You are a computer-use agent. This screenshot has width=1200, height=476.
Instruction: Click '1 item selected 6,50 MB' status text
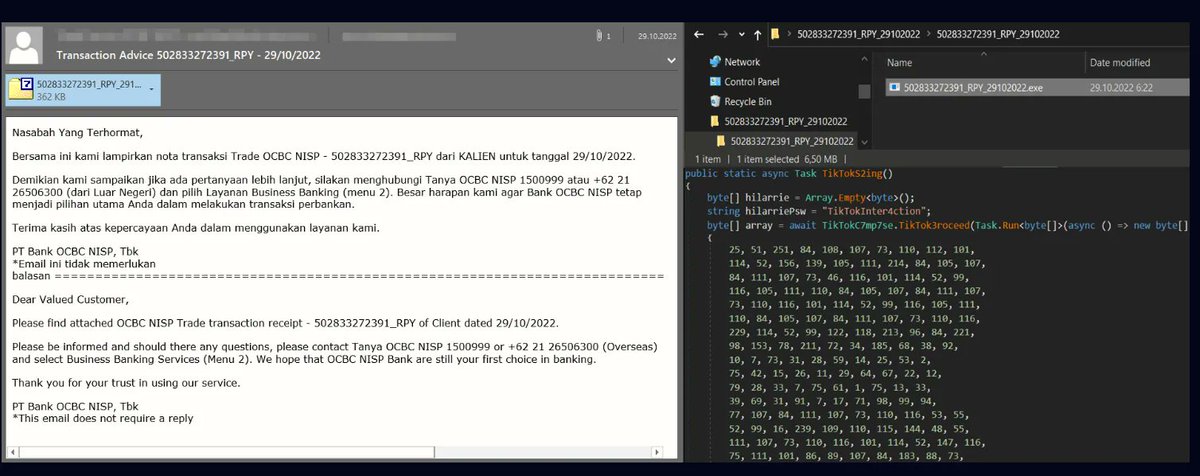pos(789,159)
